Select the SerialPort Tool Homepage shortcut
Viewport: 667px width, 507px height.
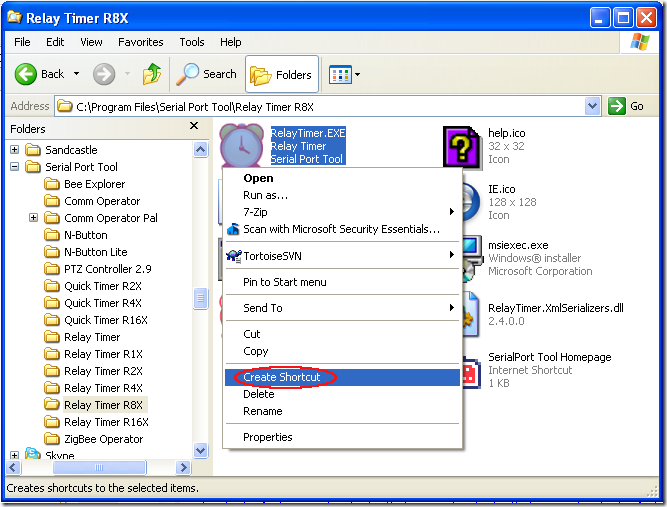click(550, 357)
